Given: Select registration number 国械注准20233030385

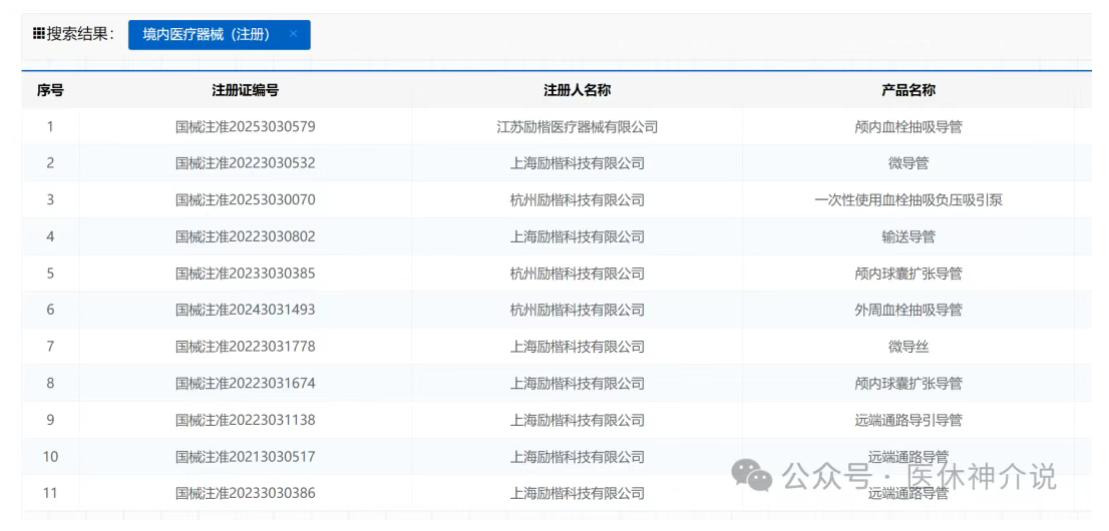Looking at the screenshot, I should point(245,274).
